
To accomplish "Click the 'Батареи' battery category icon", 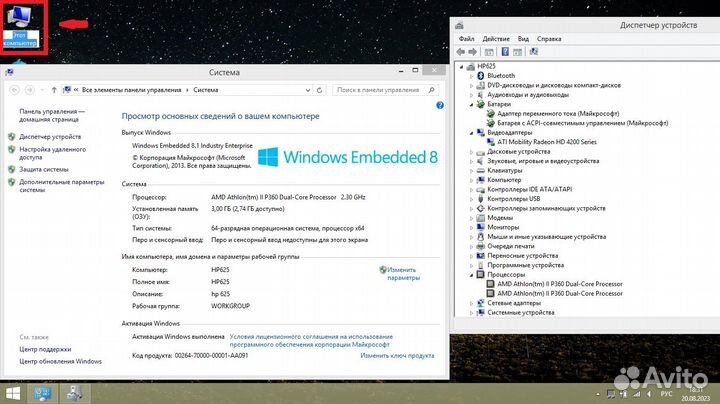I will (x=481, y=104).
